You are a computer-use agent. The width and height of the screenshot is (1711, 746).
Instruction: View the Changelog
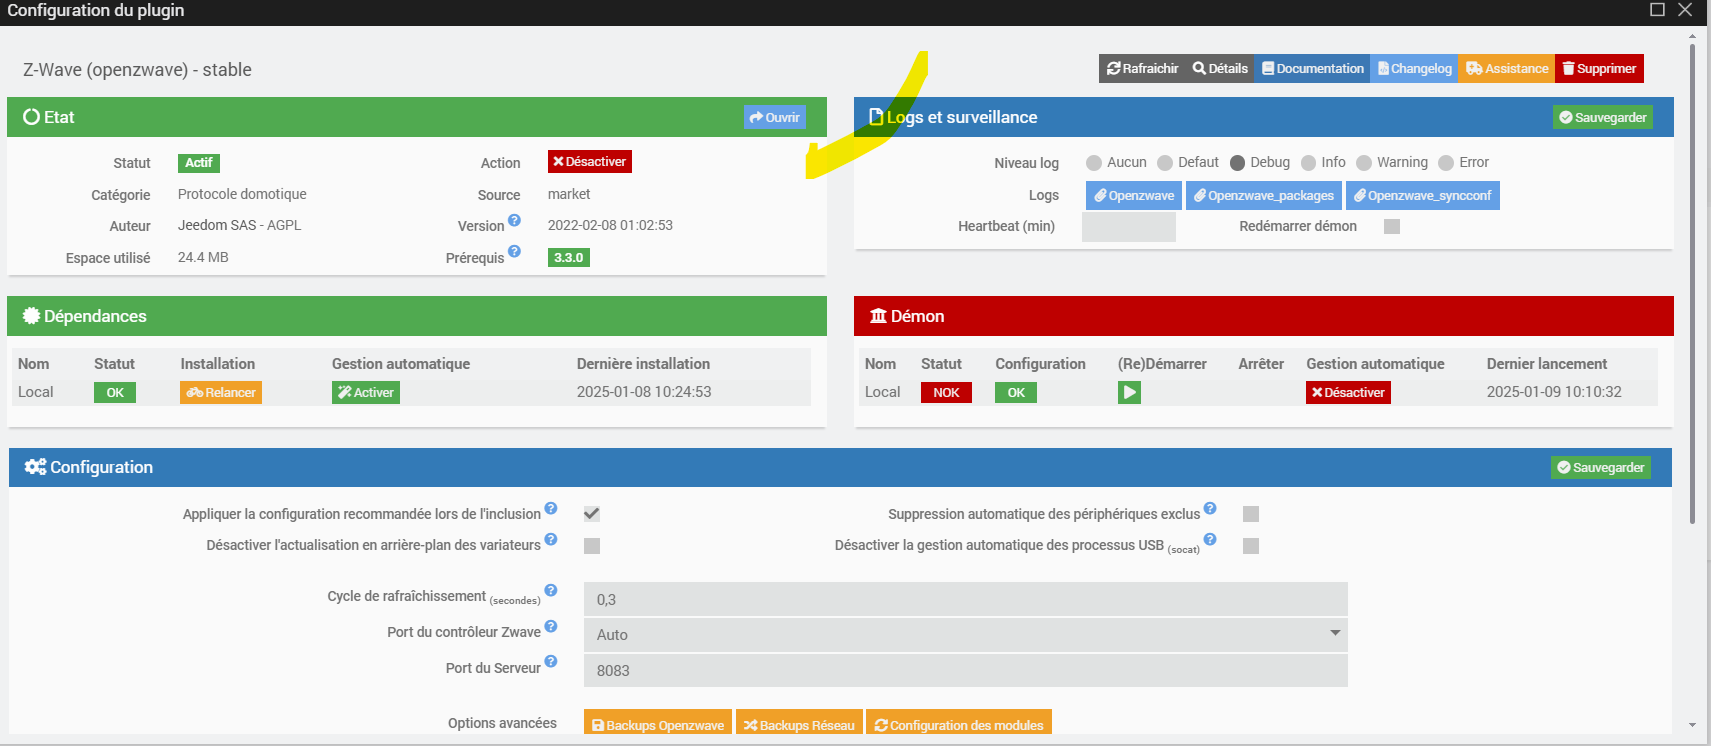click(x=1414, y=68)
